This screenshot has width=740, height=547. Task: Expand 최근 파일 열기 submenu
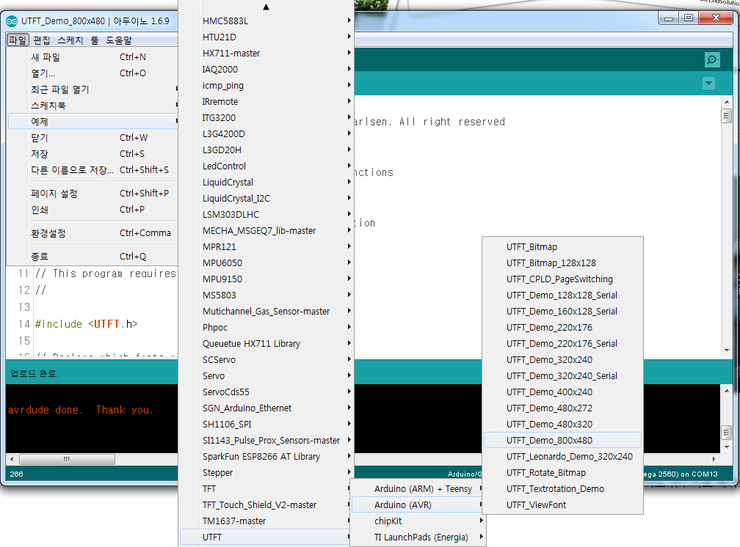pos(93,89)
